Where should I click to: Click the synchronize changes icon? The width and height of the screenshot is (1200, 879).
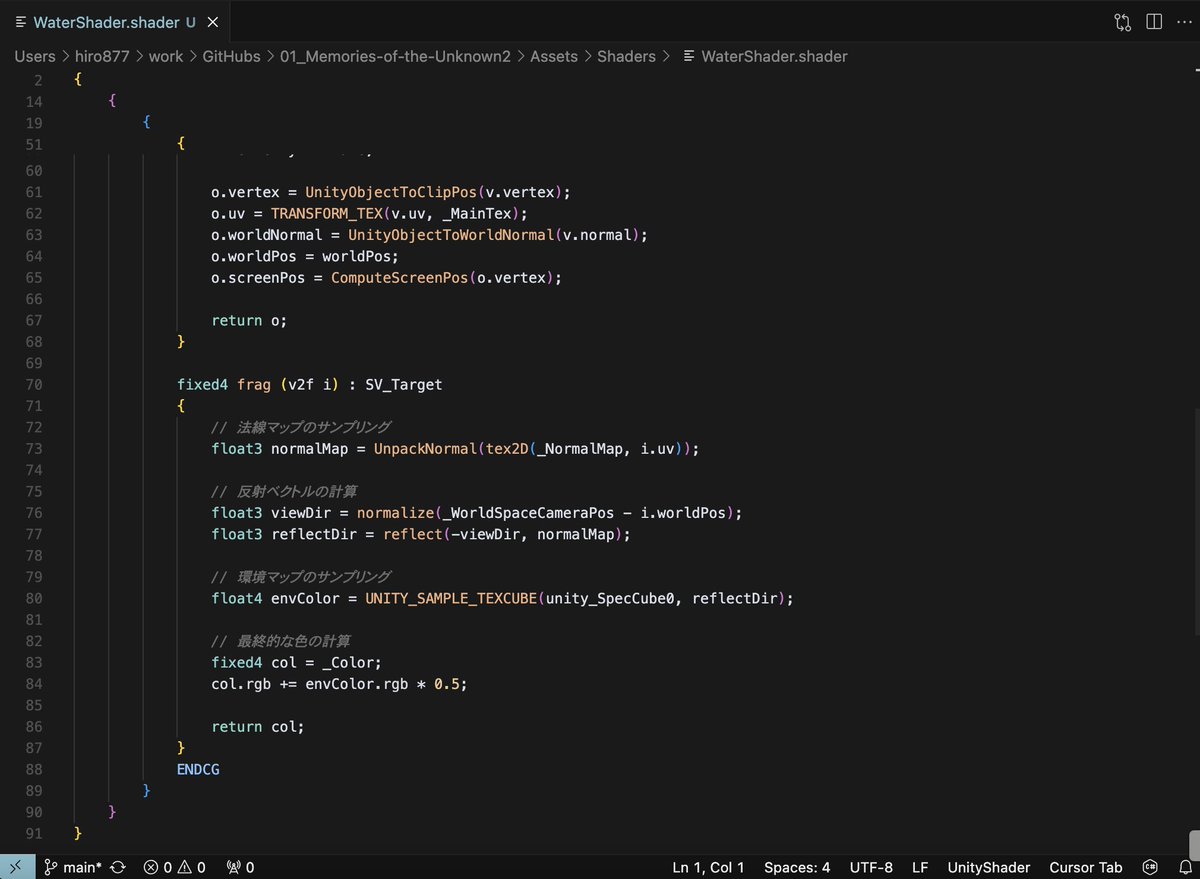(118, 867)
